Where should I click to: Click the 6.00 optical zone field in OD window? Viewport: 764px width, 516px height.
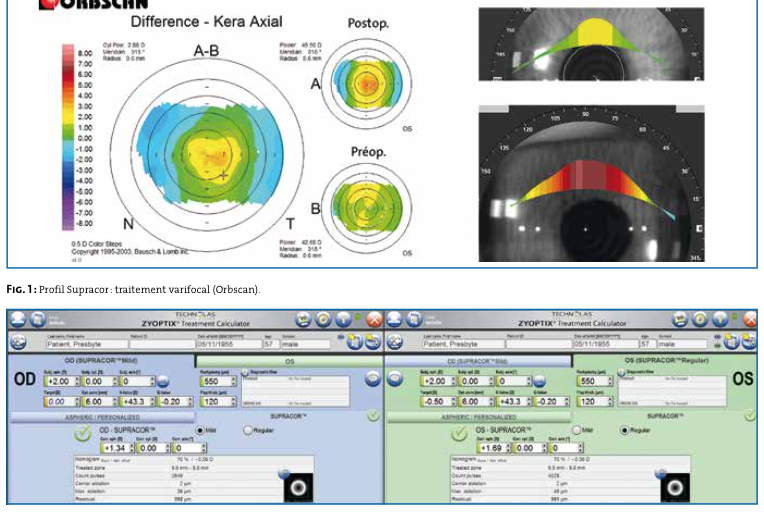coord(99,402)
